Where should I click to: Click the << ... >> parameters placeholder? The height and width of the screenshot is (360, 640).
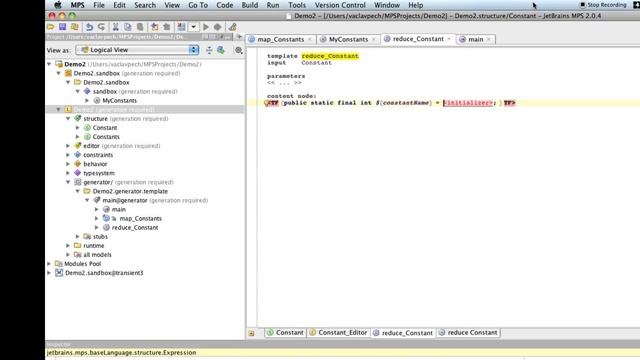pos(284,82)
